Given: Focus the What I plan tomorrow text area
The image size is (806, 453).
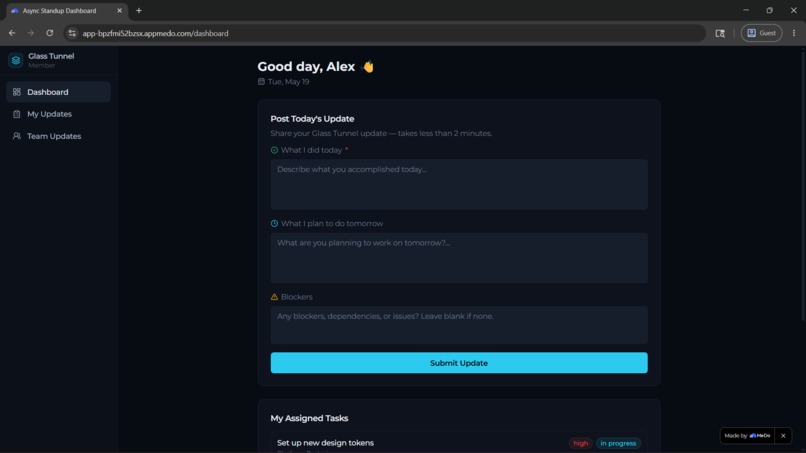Looking at the screenshot, I should coord(459,258).
